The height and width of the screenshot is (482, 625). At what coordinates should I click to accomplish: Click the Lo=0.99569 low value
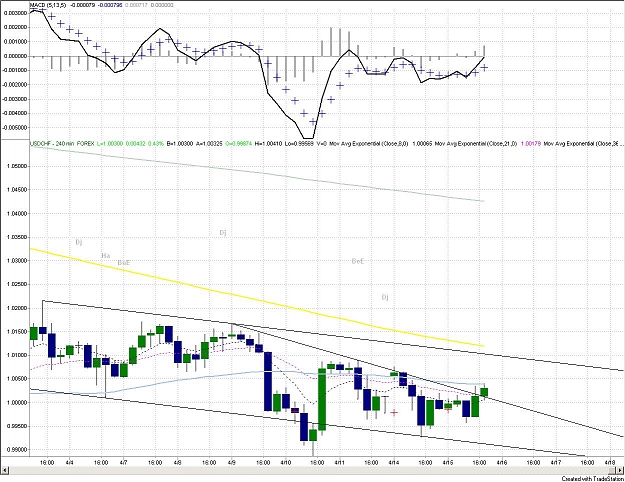click(300, 143)
